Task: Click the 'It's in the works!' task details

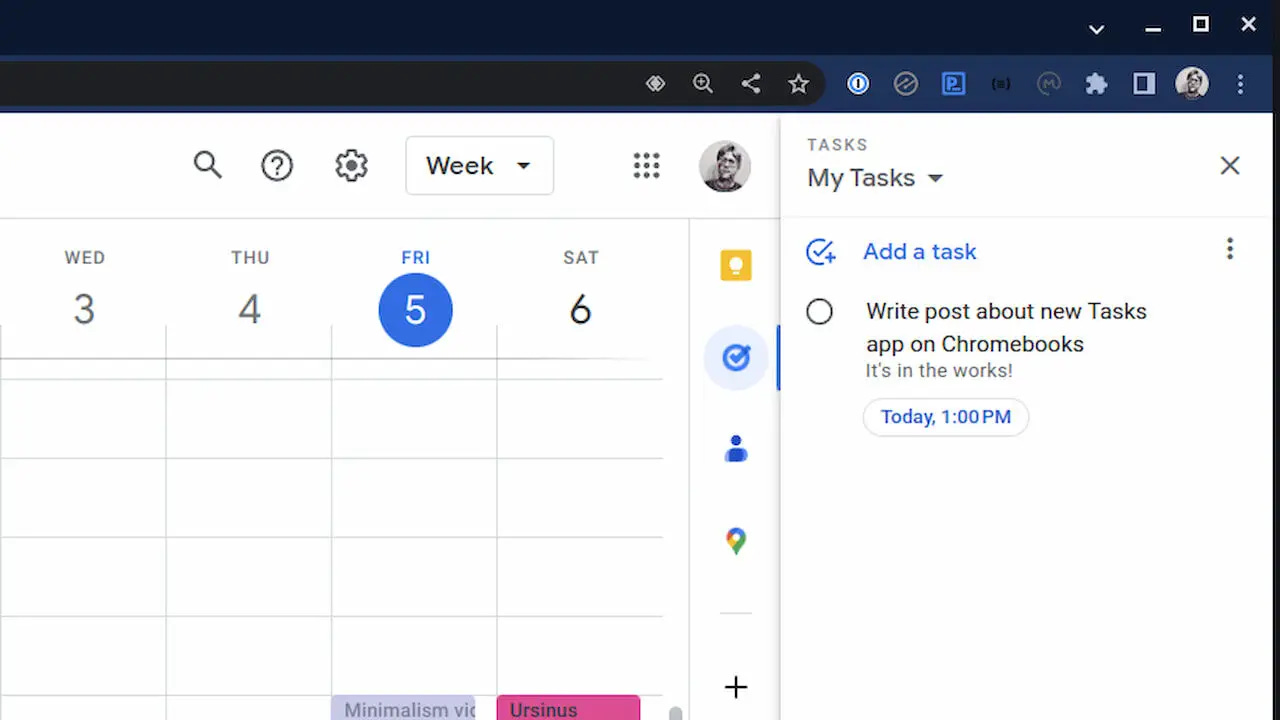Action: 939,371
